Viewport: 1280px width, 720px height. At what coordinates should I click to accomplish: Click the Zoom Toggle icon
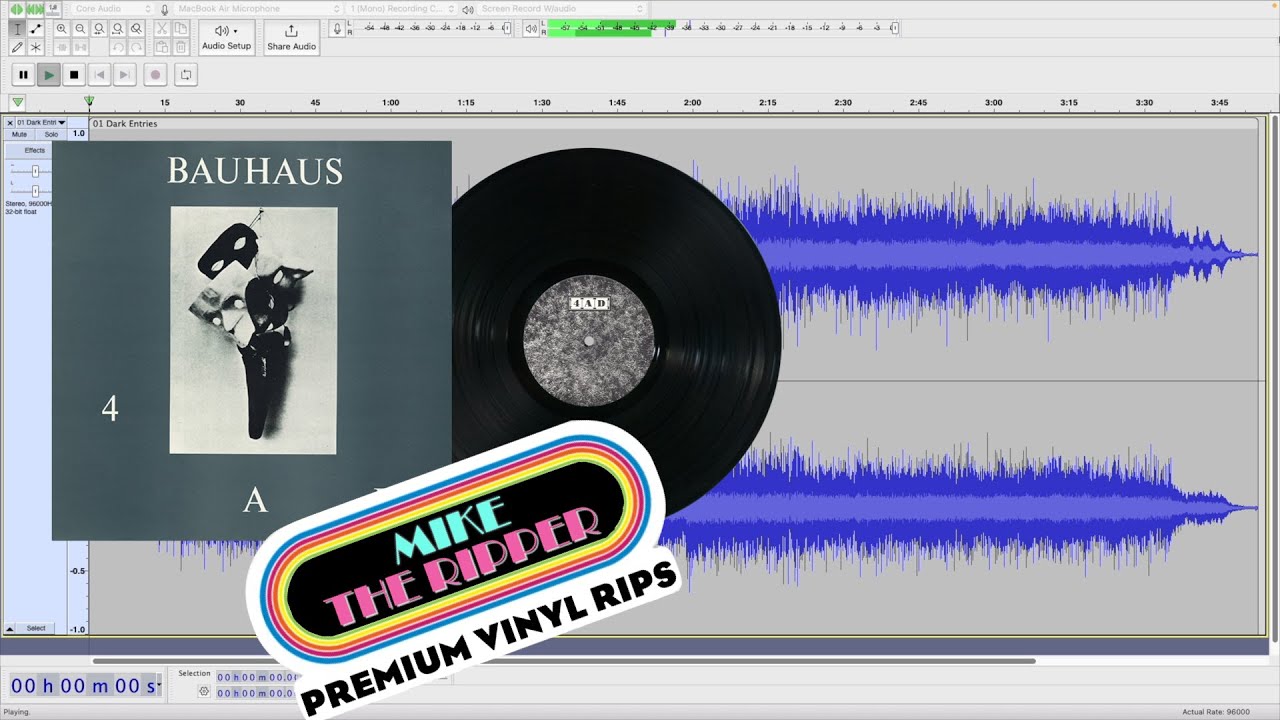[x=136, y=29]
